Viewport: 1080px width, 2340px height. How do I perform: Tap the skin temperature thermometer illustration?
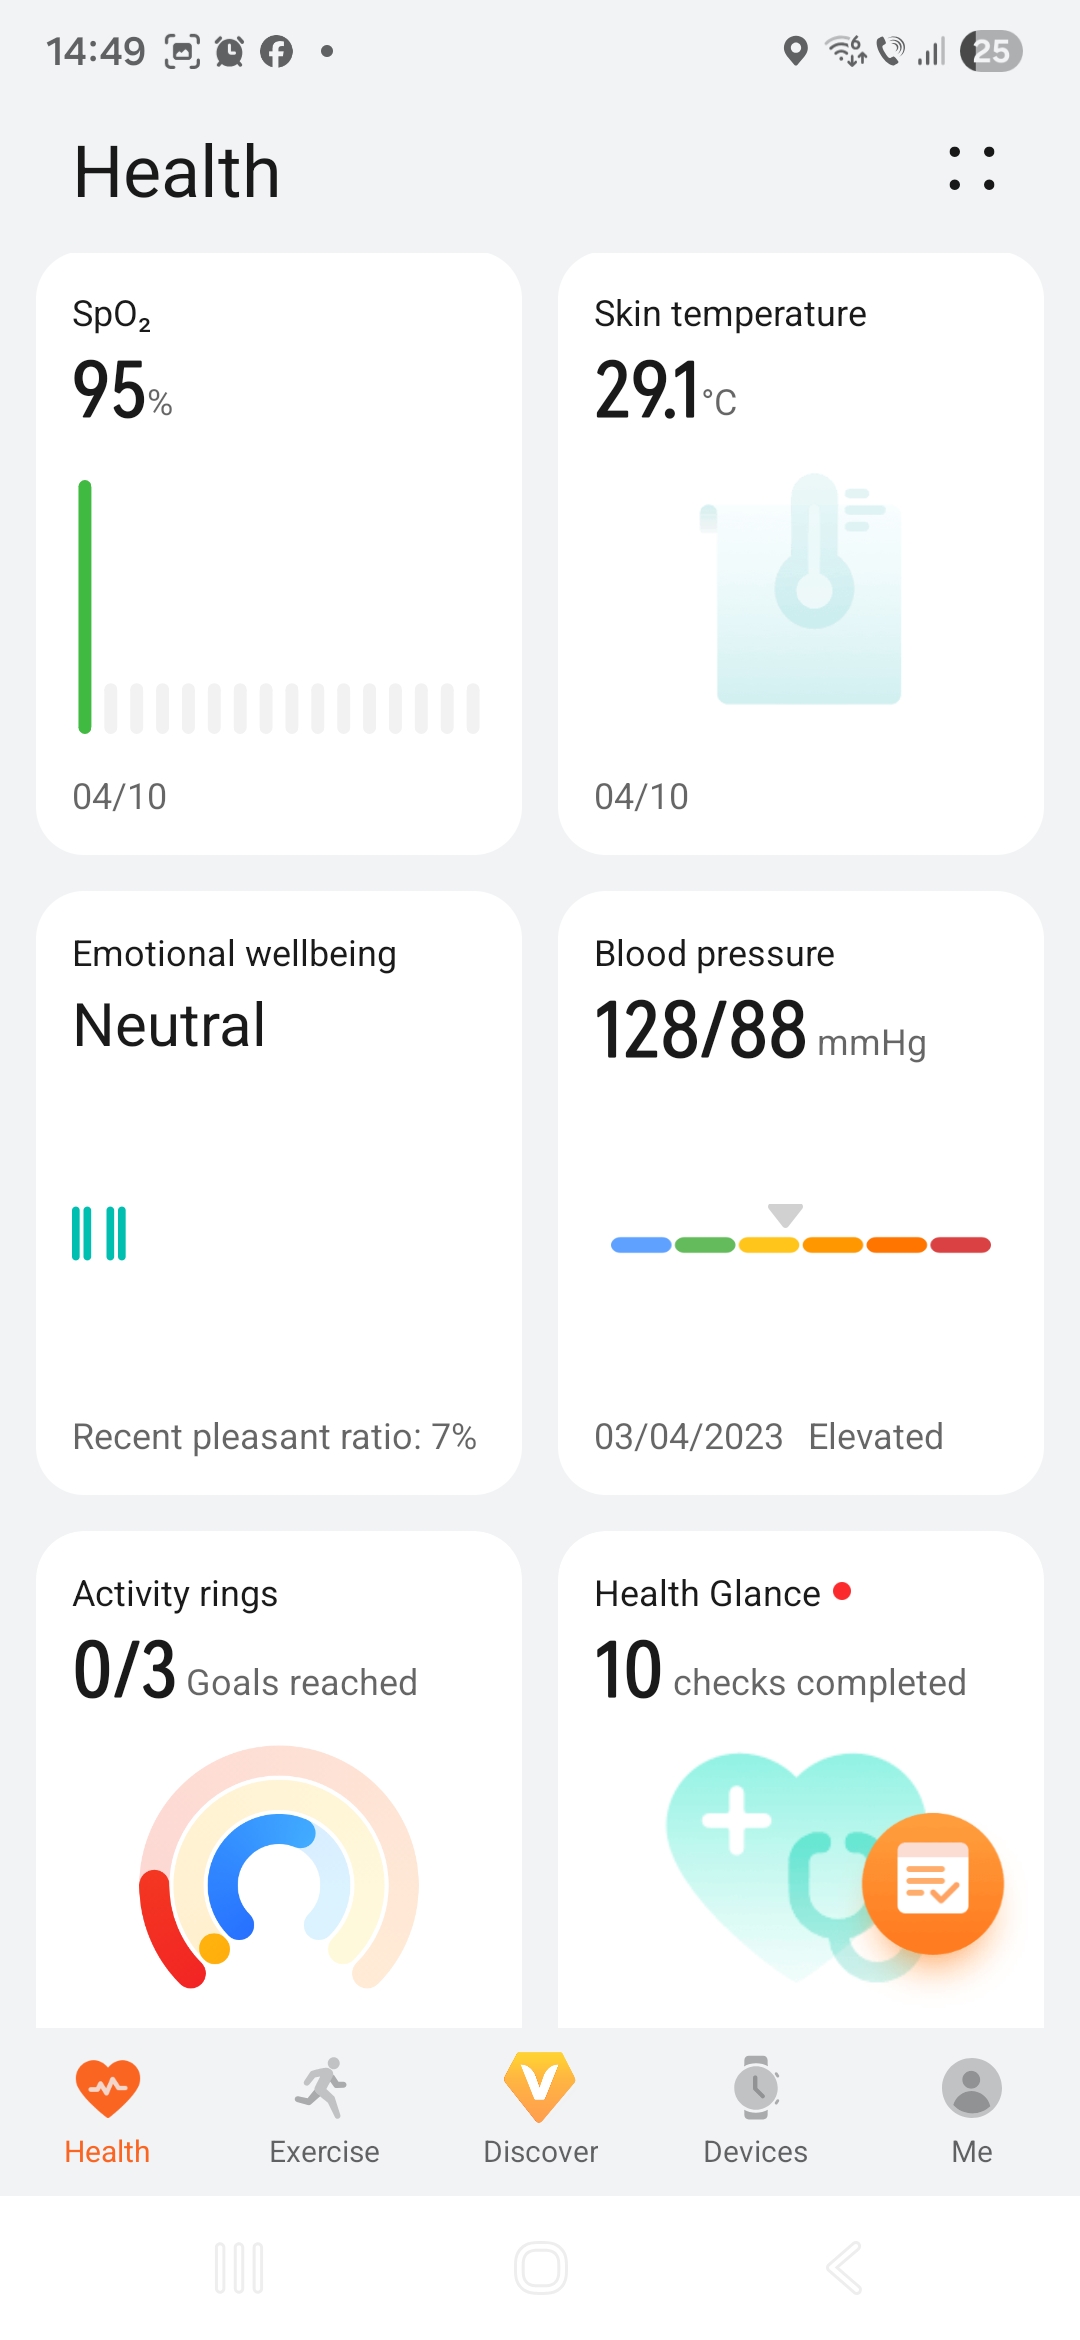[808, 589]
